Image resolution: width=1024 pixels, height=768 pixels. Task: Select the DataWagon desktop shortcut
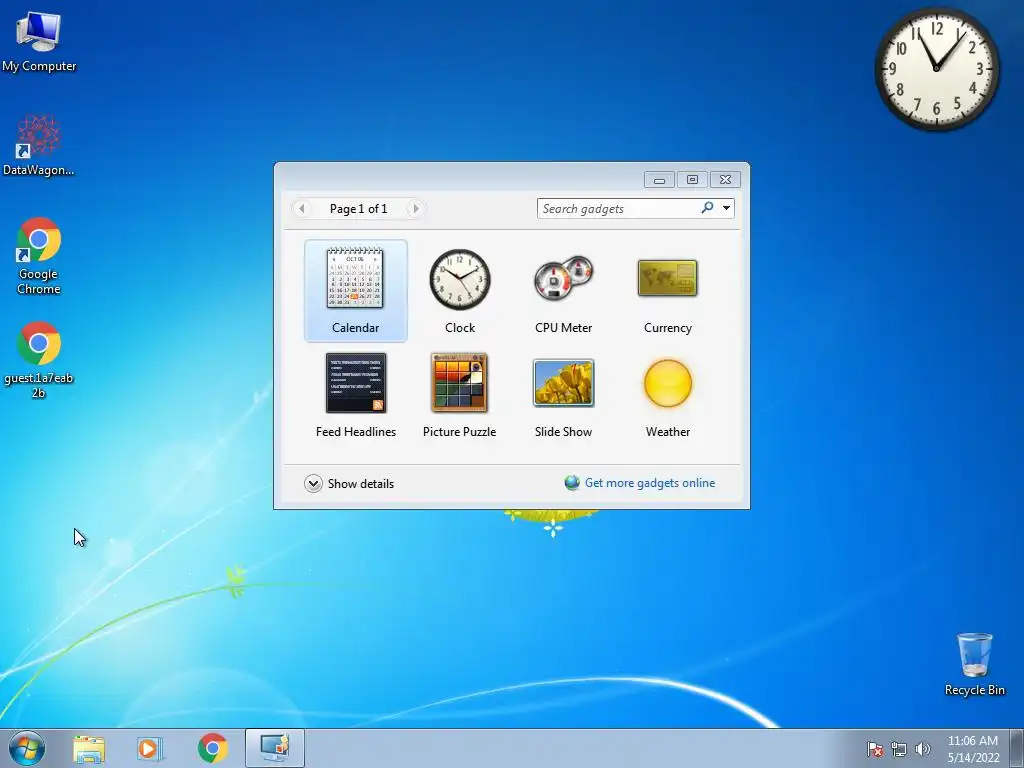(x=39, y=145)
